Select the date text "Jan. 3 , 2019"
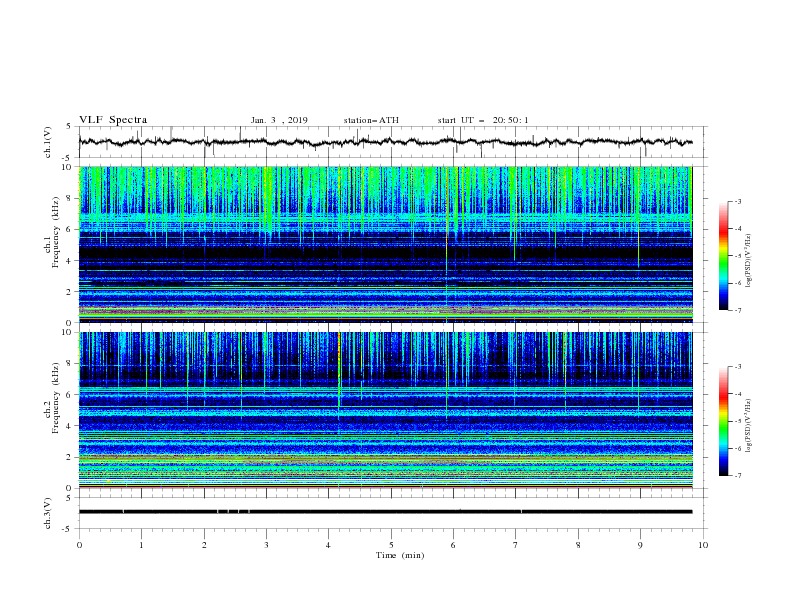 (x=279, y=120)
